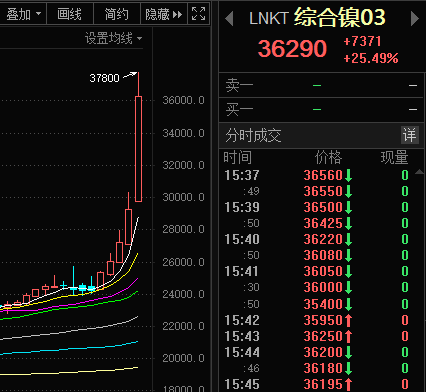Click the 买一 bid quote row
The image size is (426, 392).
(321, 109)
